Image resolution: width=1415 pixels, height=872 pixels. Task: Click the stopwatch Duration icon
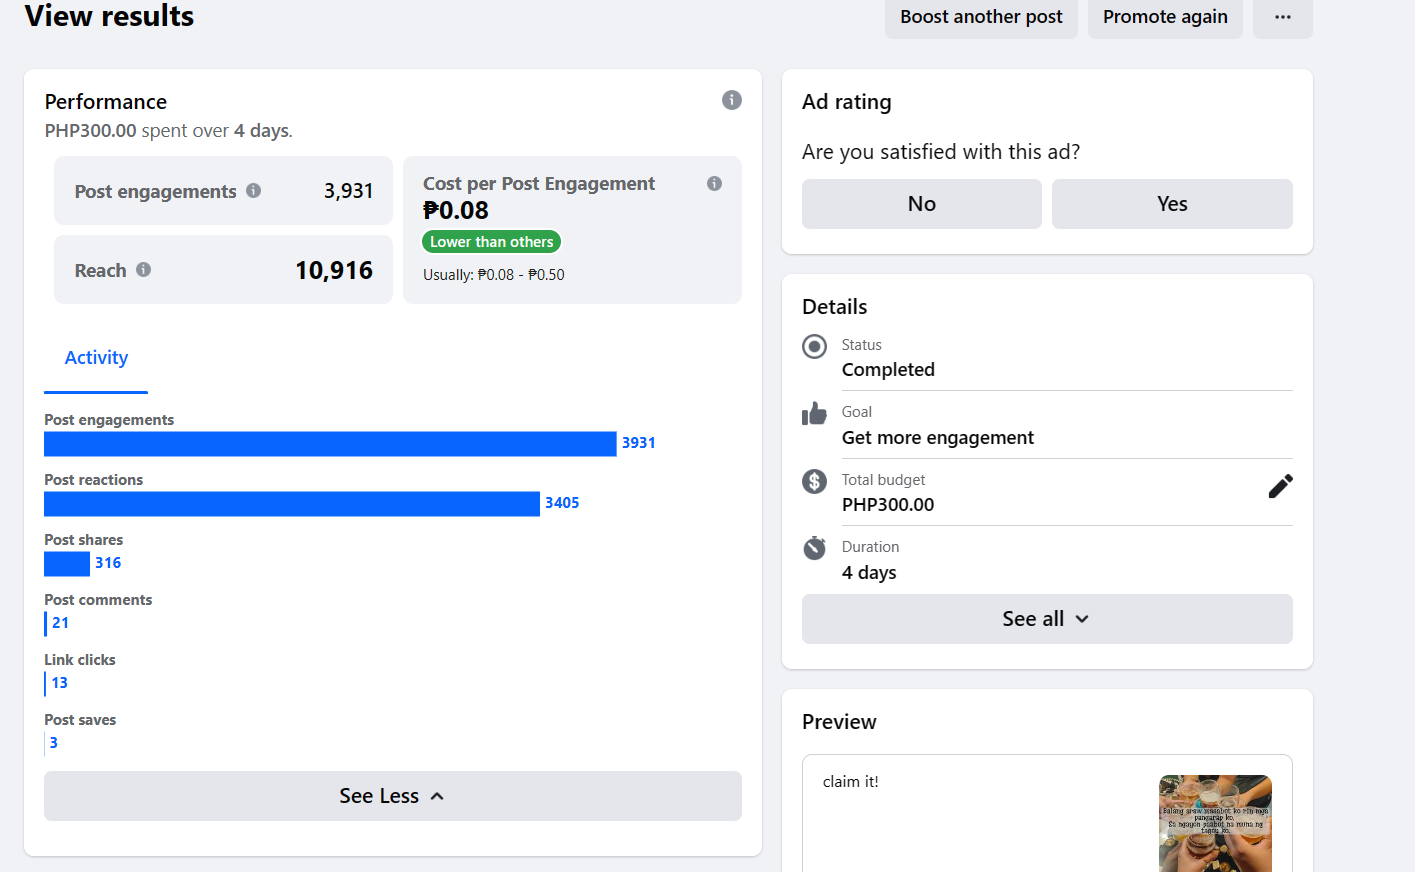point(815,548)
